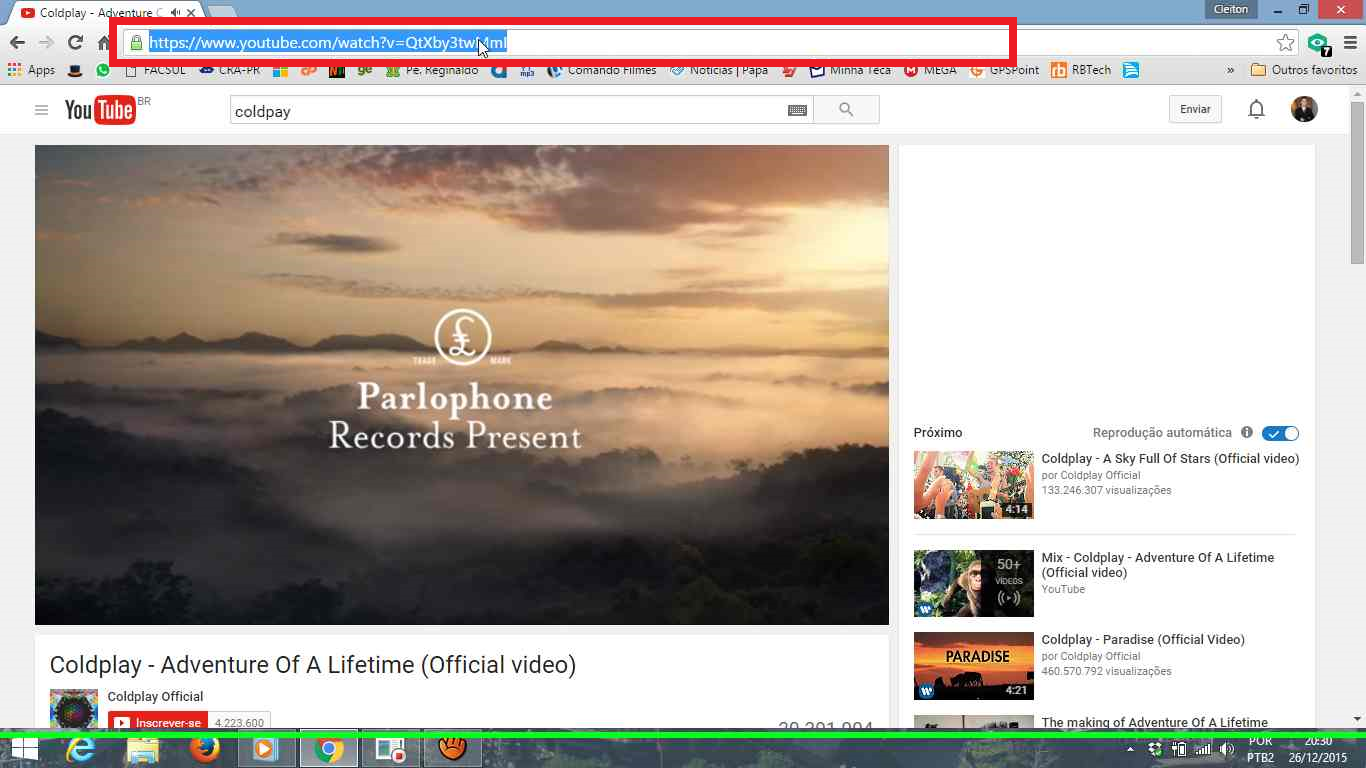Open a new browser tab
1366x768 pixels.
click(221, 11)
